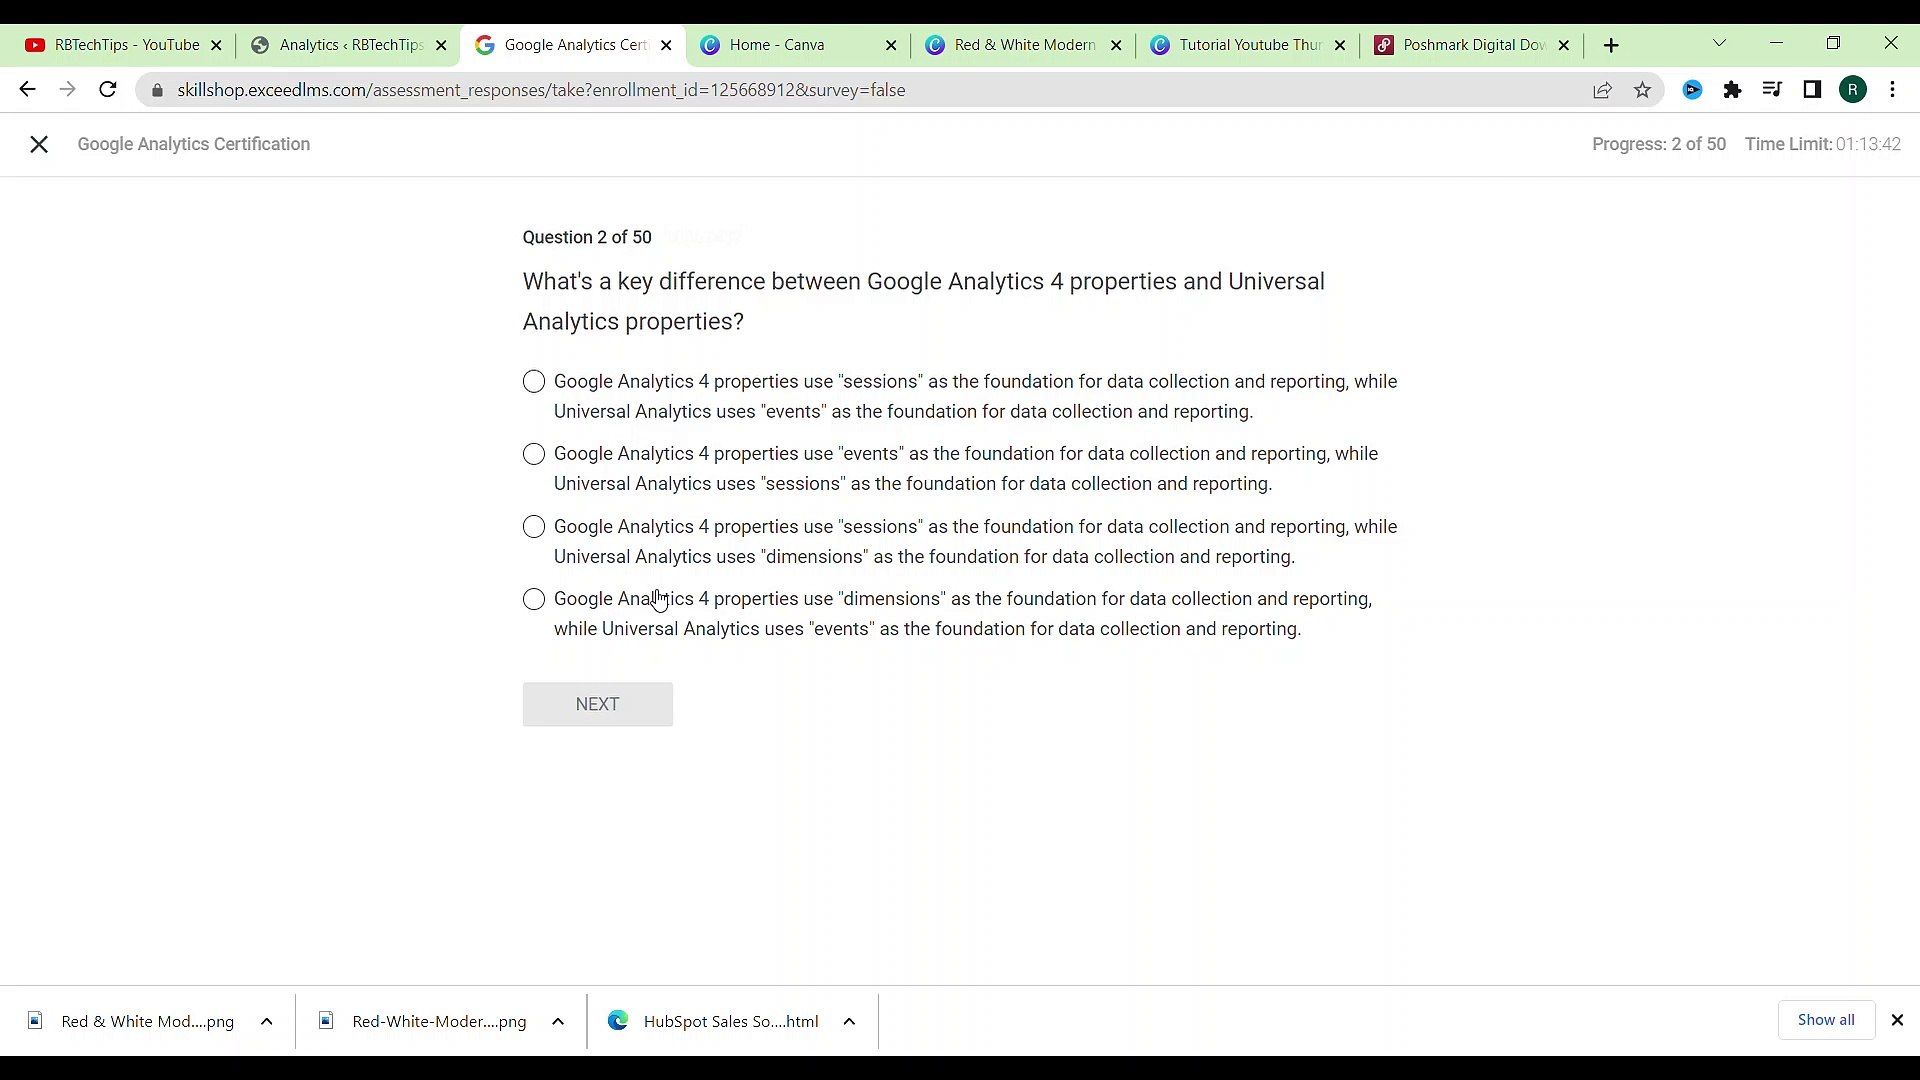Bookmark this page with star icon
The width and height of the screenshot is (1920, 1080).
click(x=1642, y=90)
